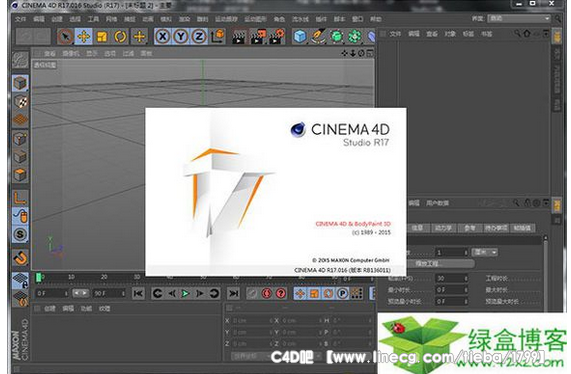Screen dimensions: 571x374
Task: Click the Enable Axis L-shaped icon
Action: 20,198
